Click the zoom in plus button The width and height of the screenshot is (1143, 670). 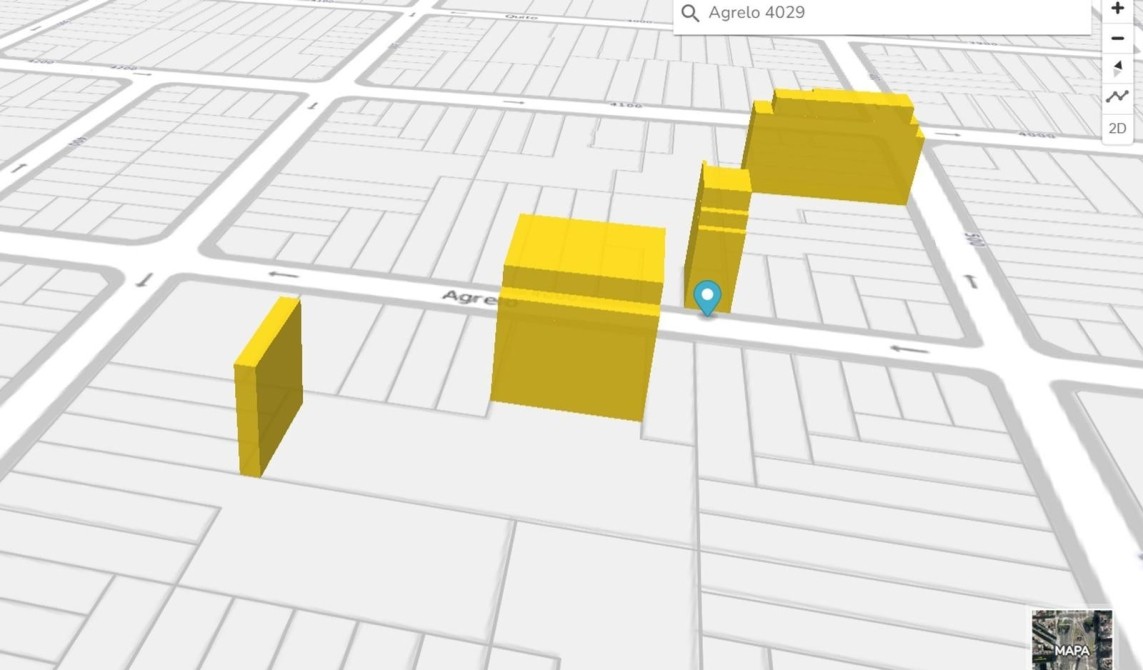(1117, 9)
